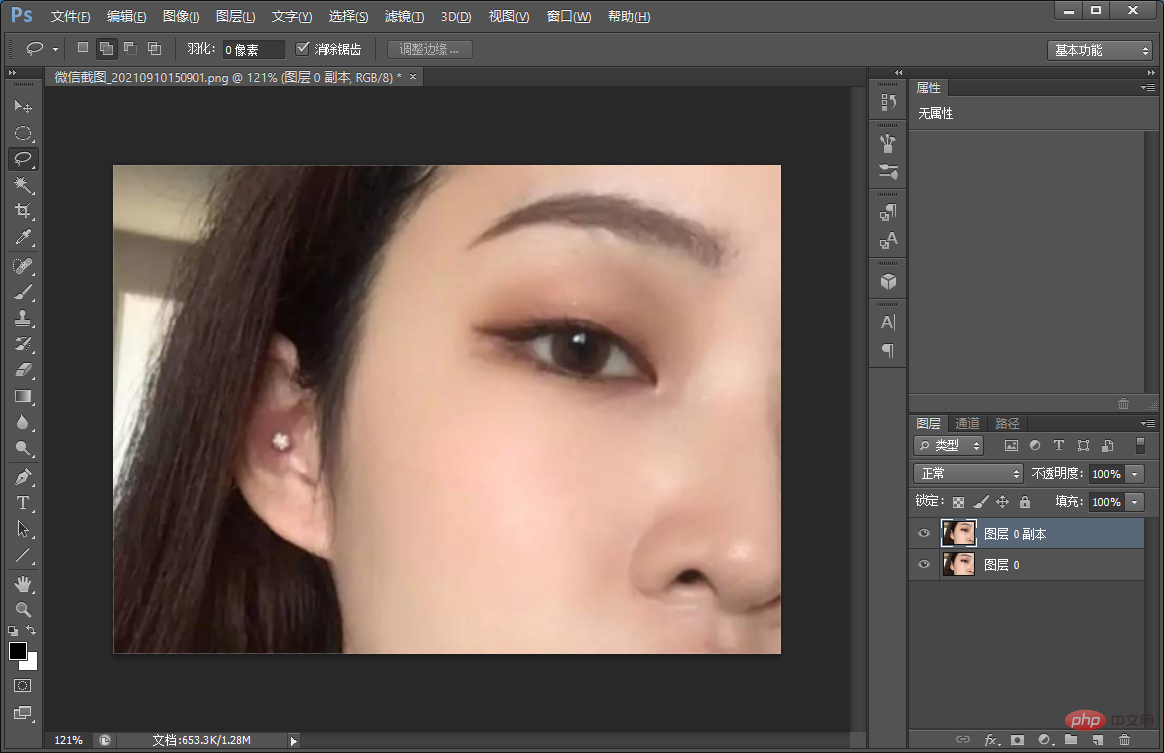Select the Healing Brush tool
1164x753 pixels.
tap(23, 265)
